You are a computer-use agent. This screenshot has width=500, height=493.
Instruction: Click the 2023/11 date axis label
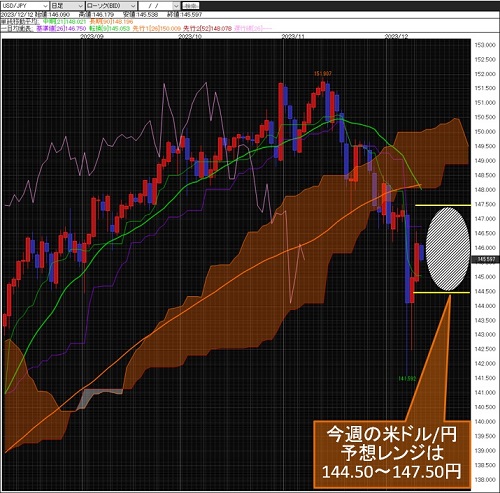[x=293, y=36]
